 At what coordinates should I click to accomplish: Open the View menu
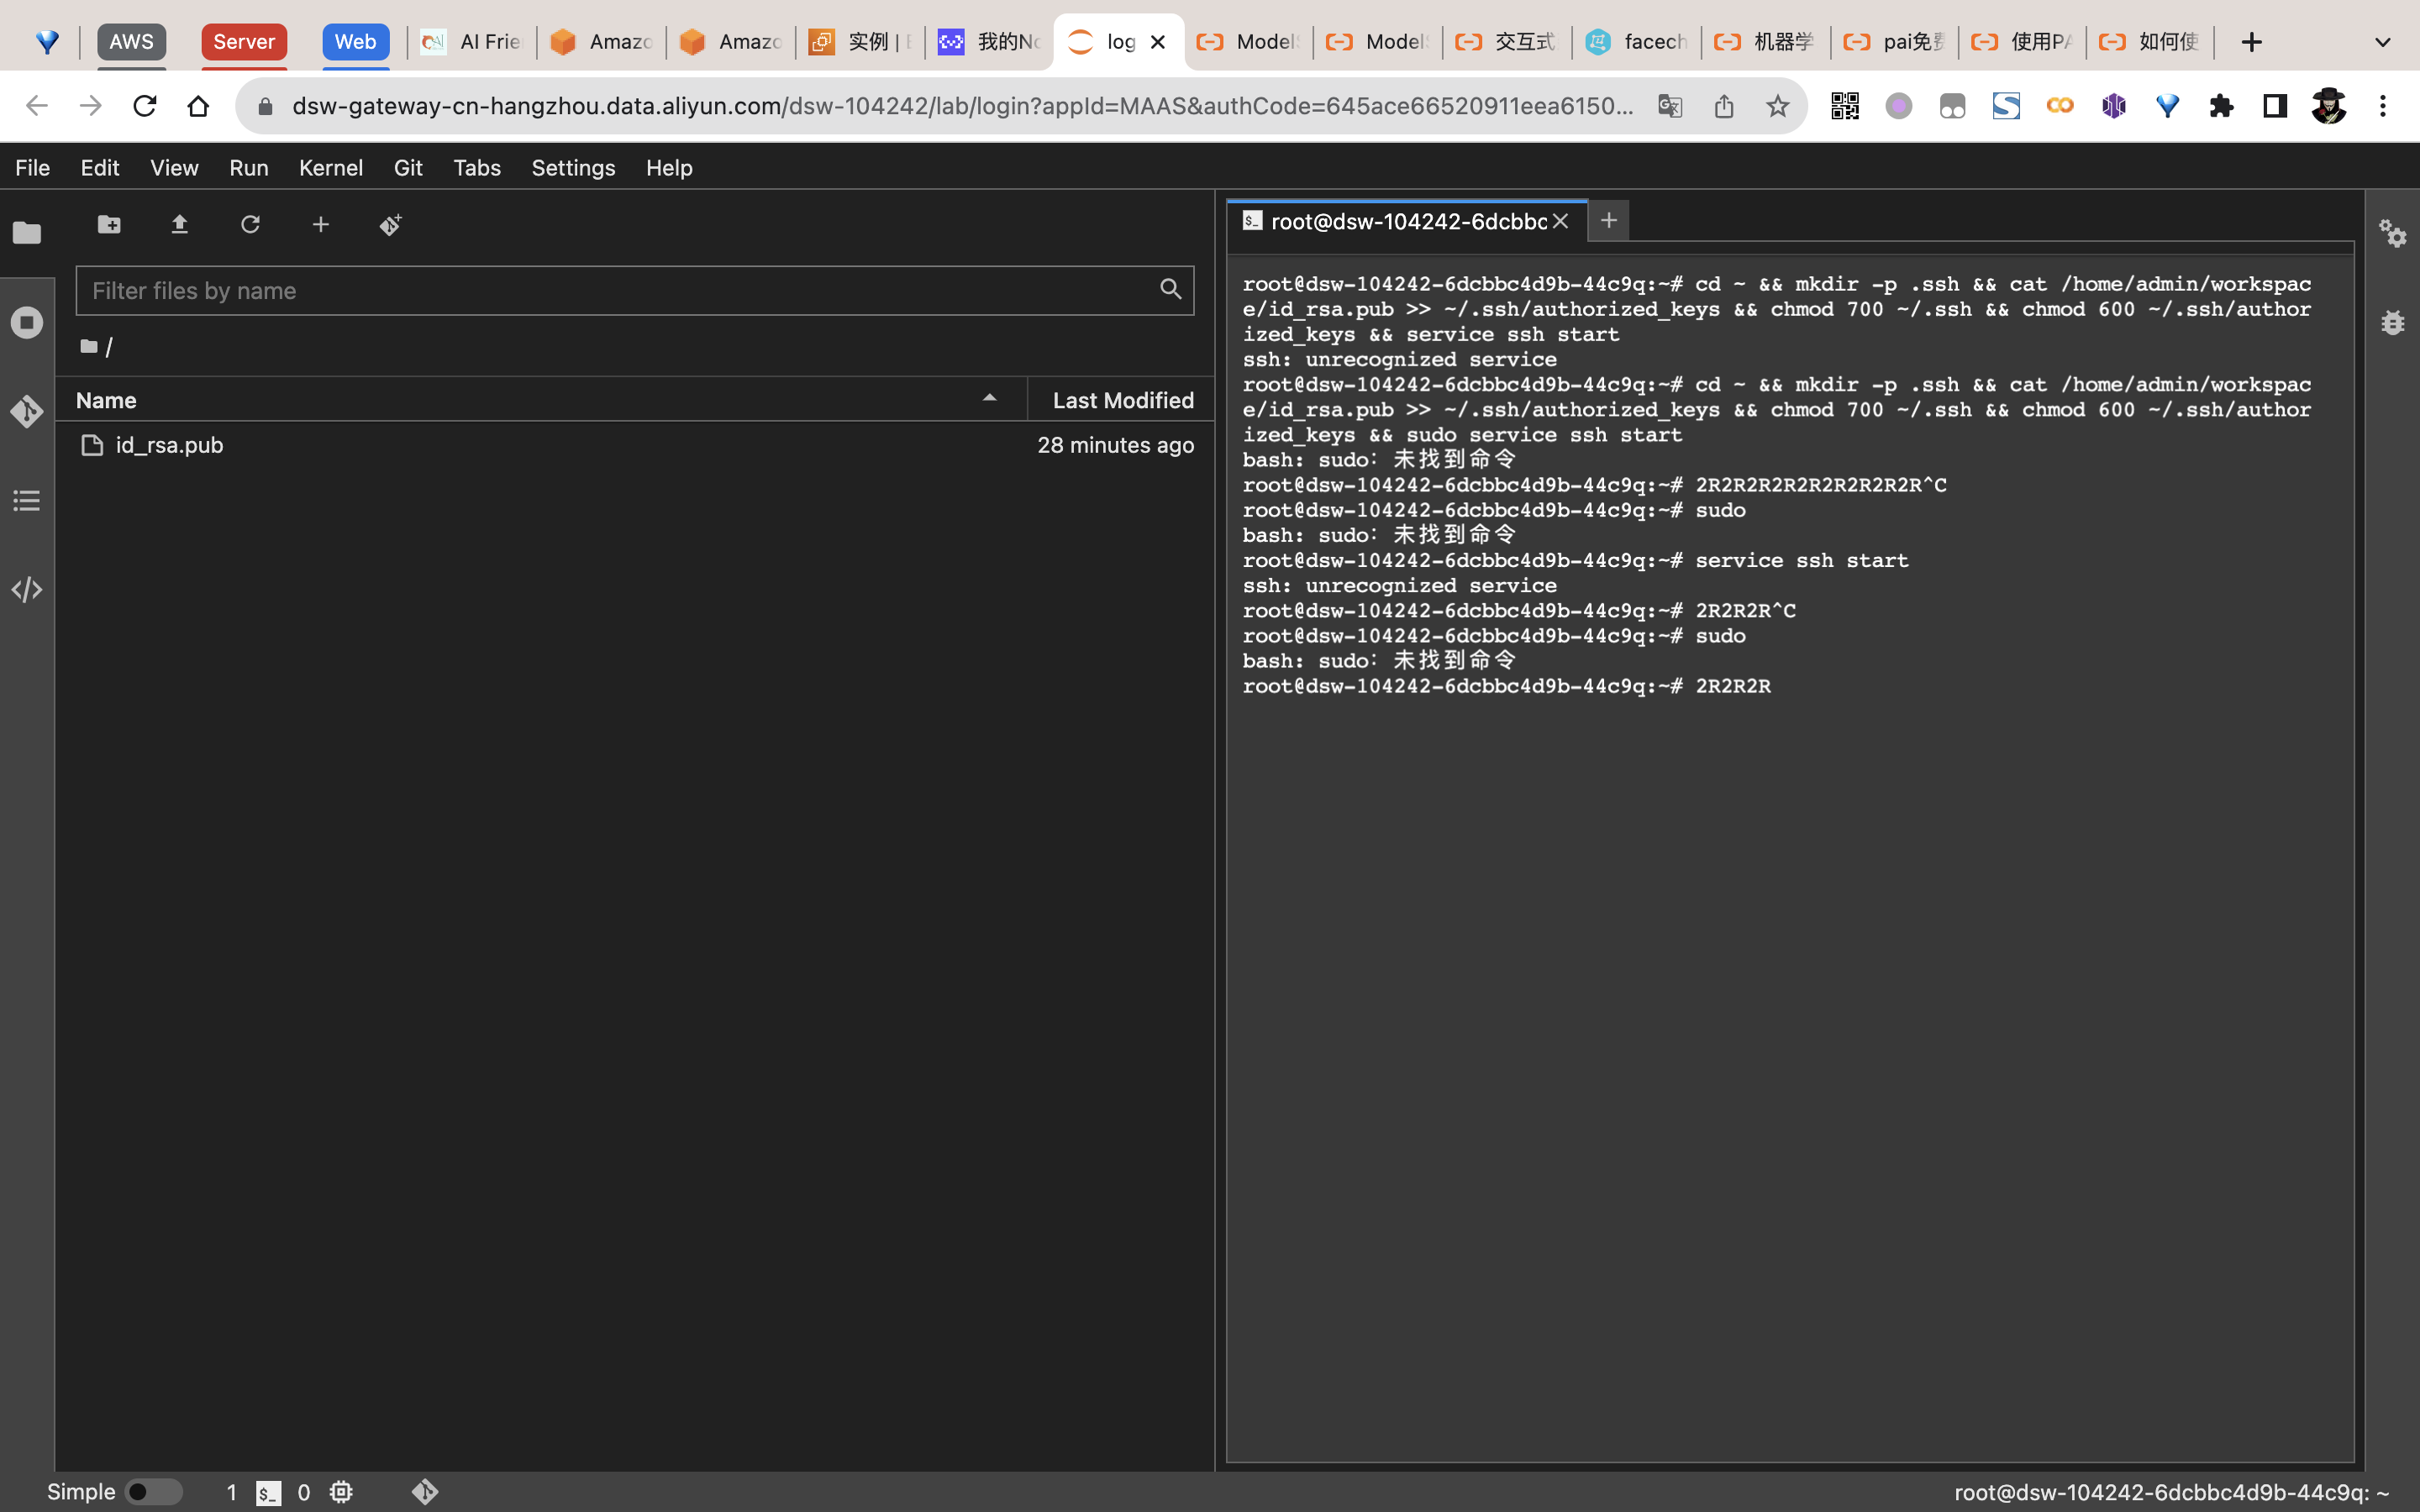174,167
